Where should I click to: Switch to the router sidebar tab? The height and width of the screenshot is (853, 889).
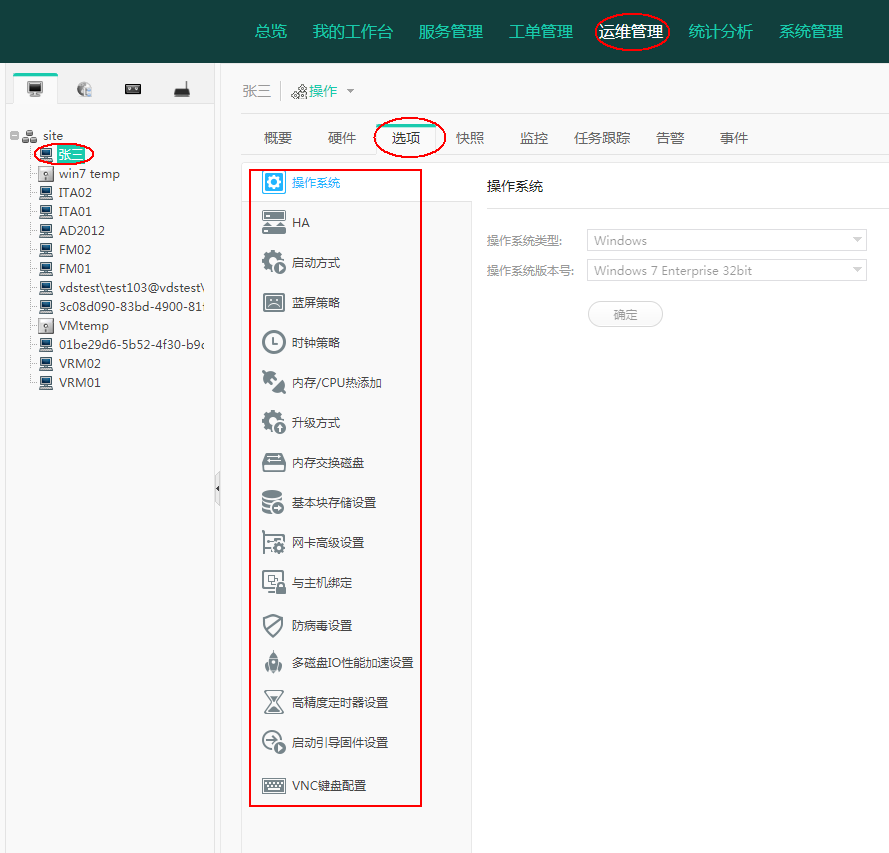click(182, 89)
